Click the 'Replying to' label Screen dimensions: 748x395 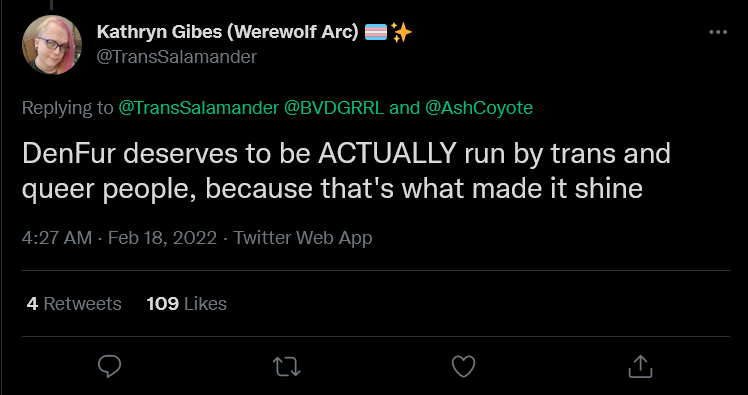click(x=67, y=108)
